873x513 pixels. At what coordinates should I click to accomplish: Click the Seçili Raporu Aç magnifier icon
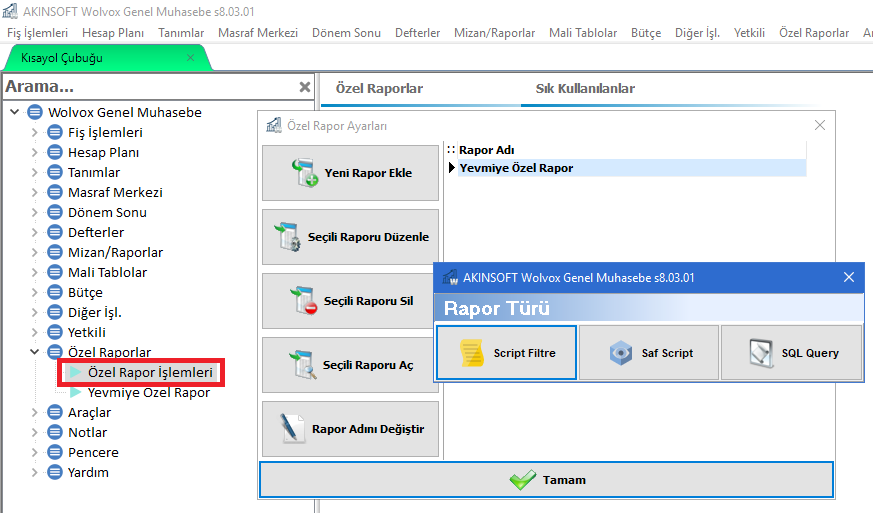303,365
